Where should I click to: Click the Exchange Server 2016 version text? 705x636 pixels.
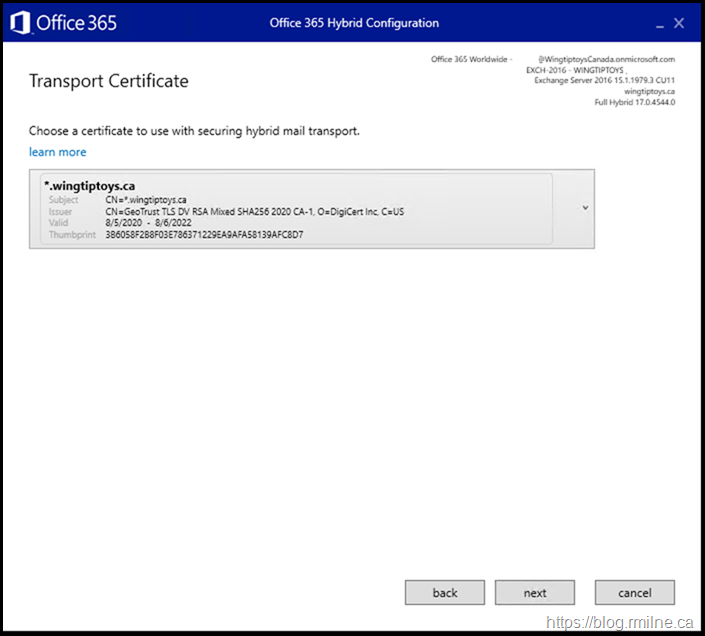pos(604,80)
